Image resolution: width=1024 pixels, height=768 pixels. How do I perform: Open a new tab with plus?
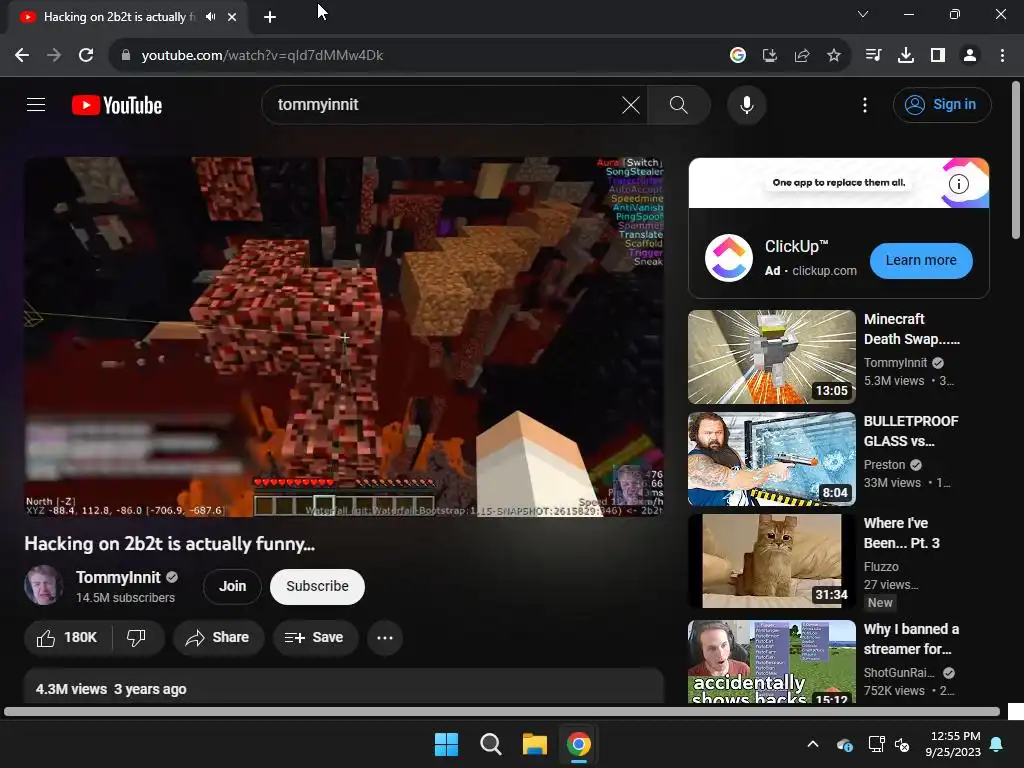pyautogui.click(x=270, y=17)
